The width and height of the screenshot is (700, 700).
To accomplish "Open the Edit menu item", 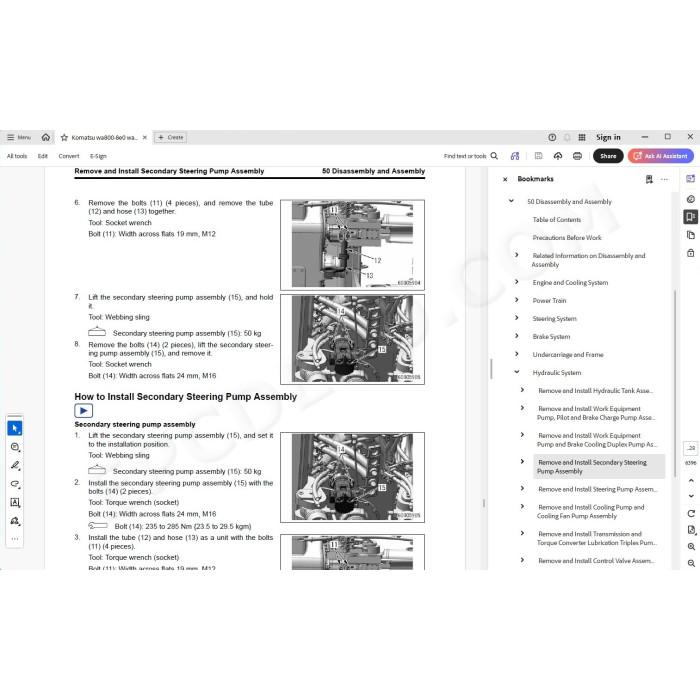I will click(42, 156).
